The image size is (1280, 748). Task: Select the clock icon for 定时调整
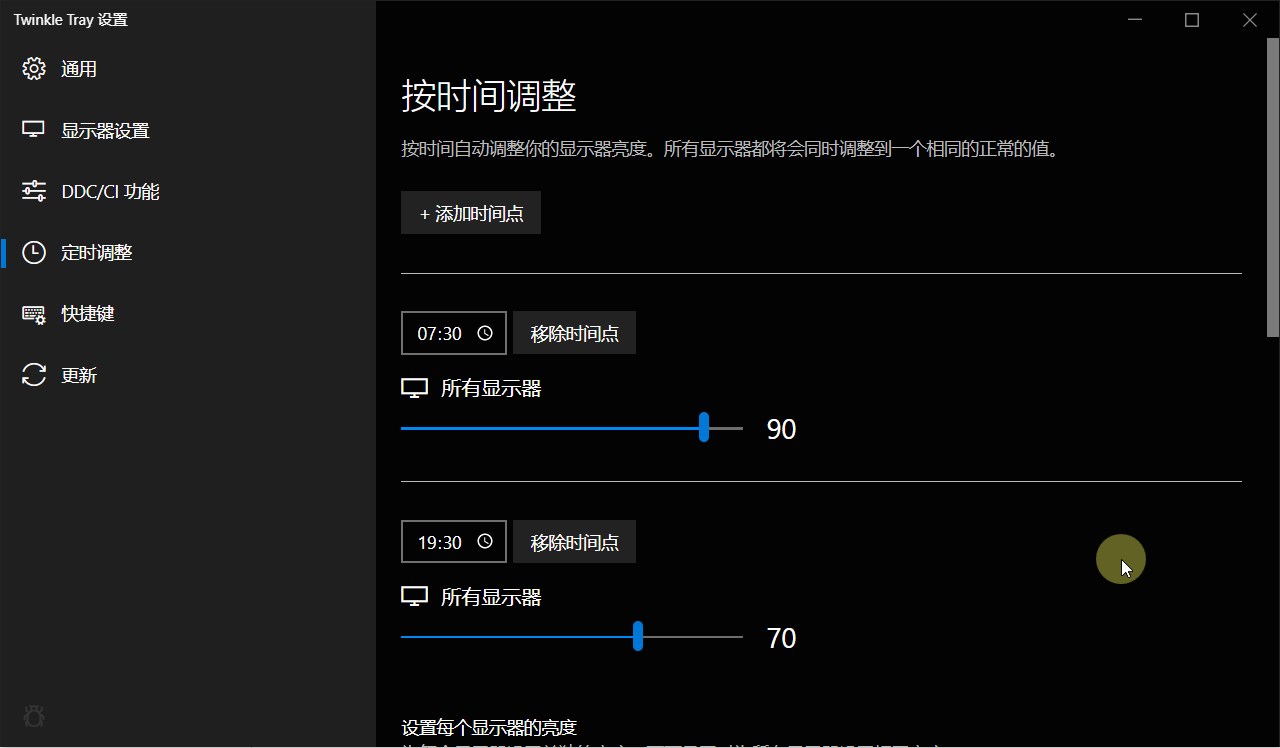tap(33, 252)
